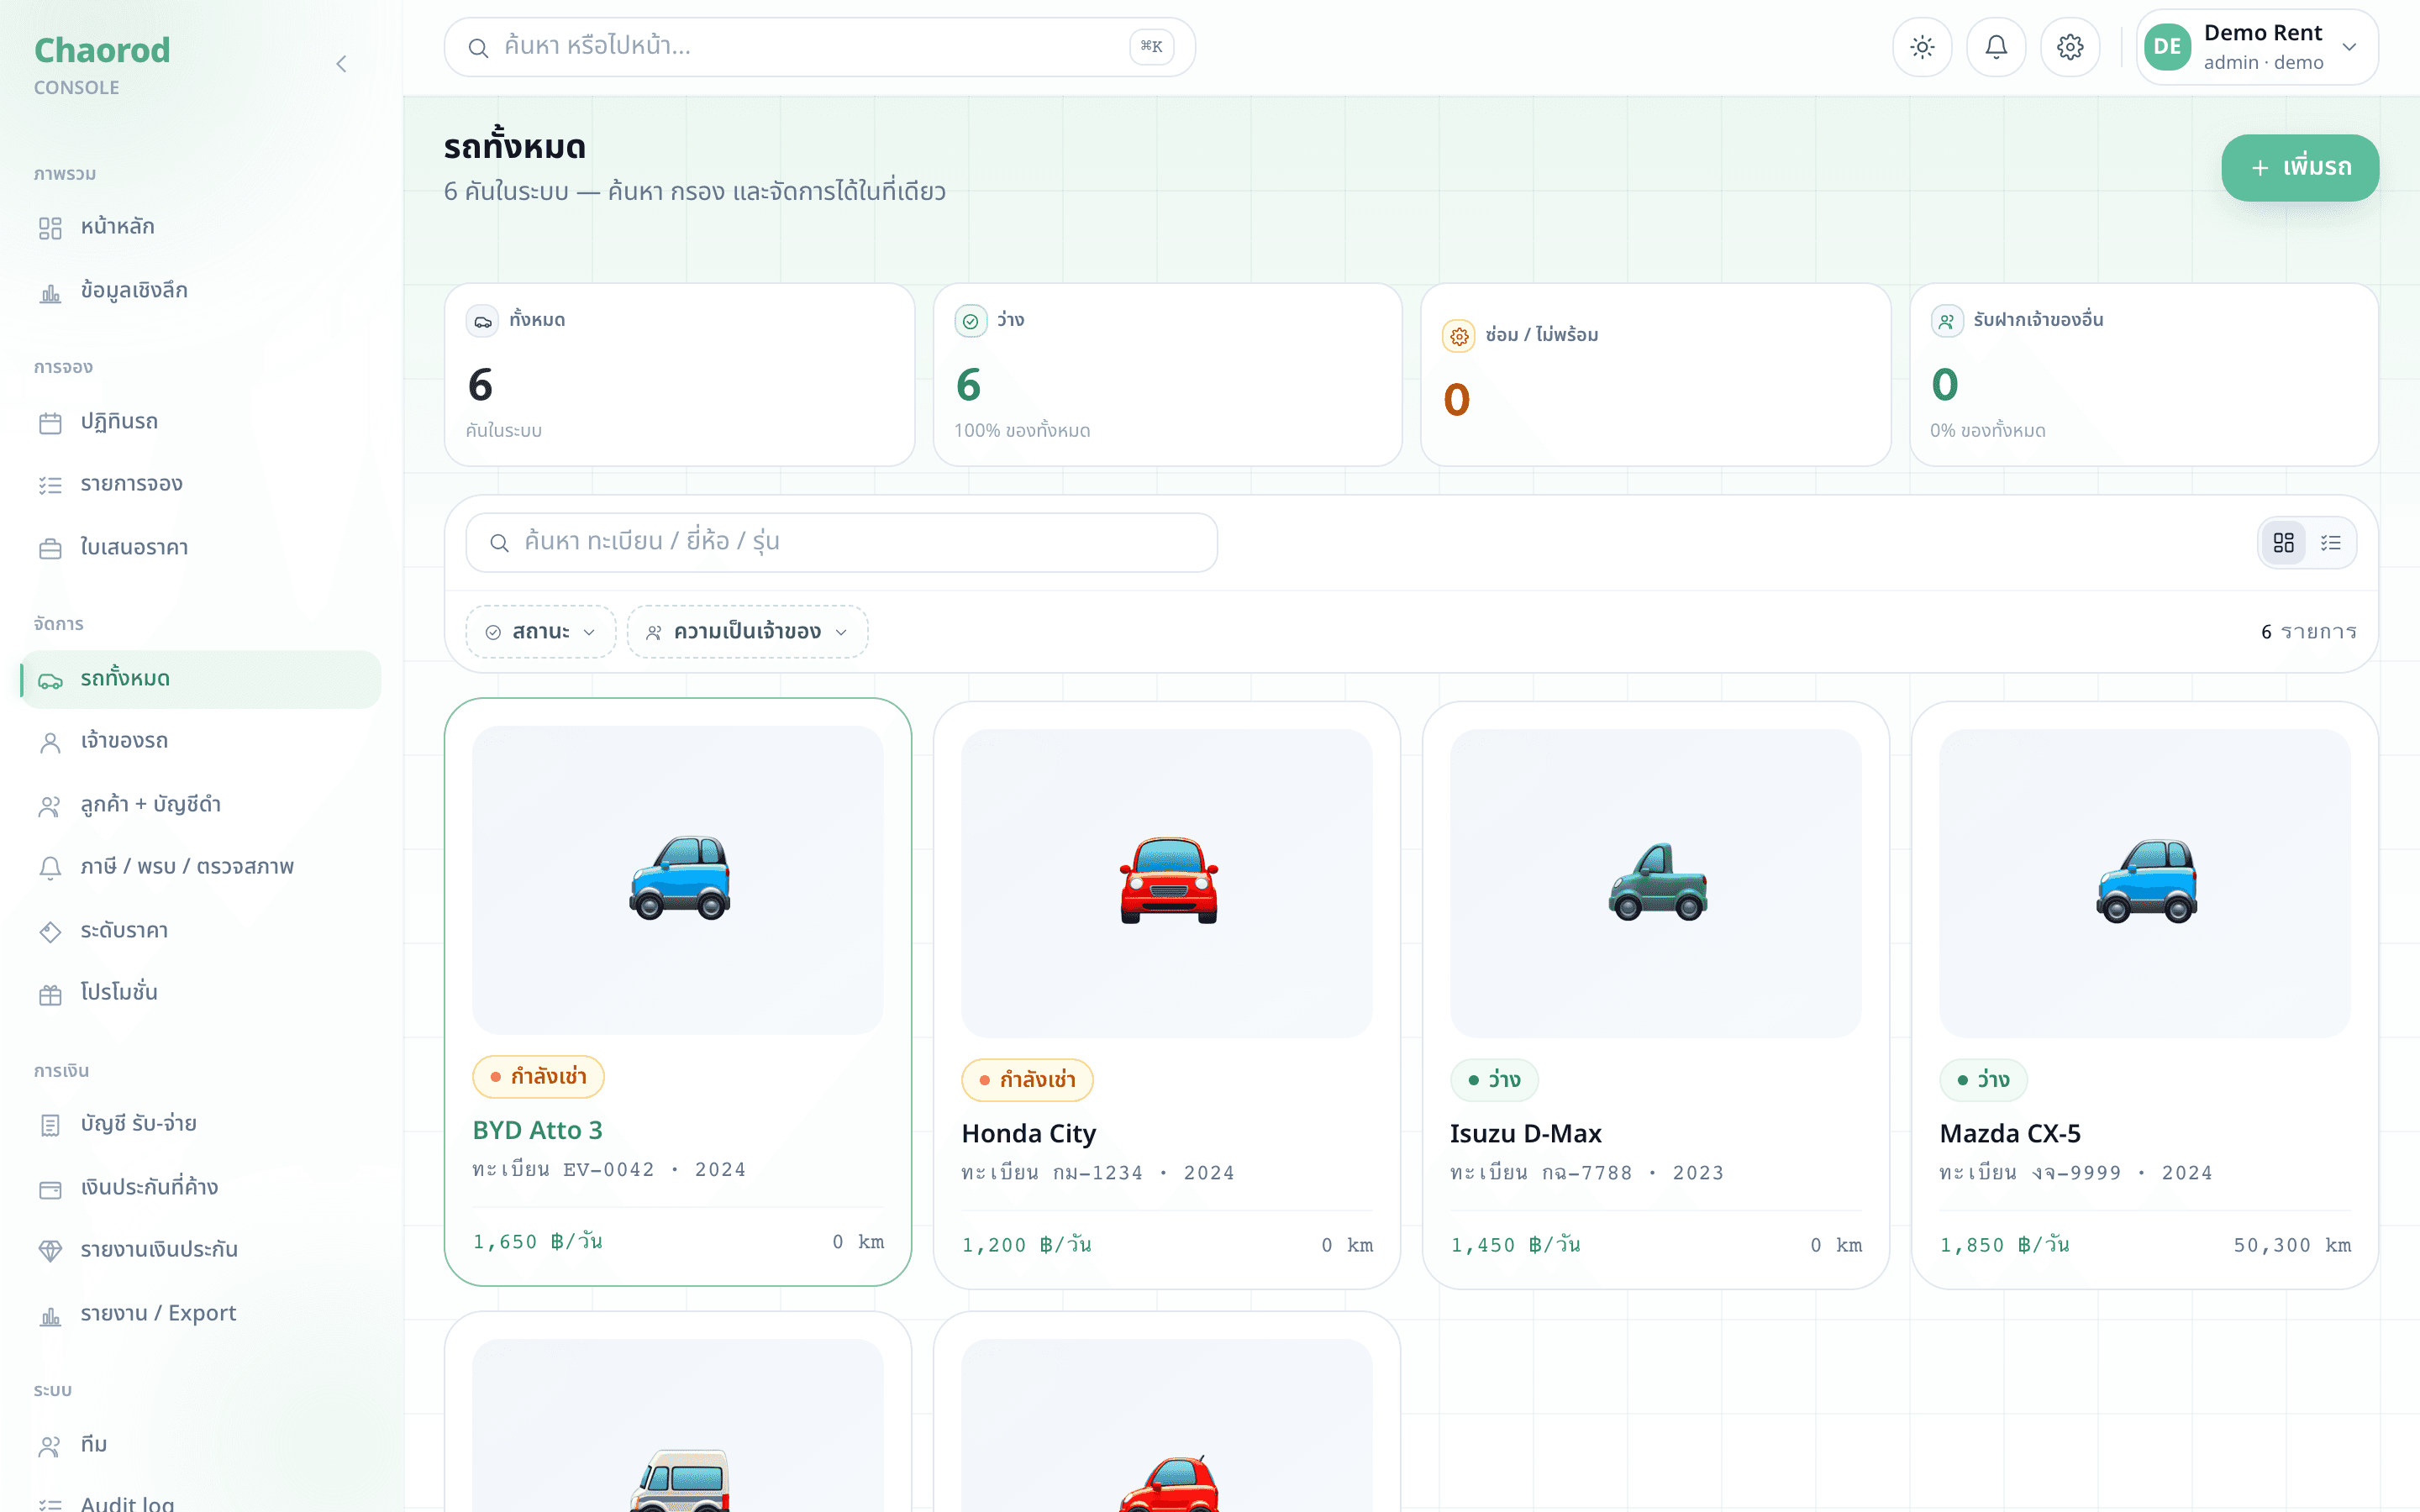Open the settings gear icon

[x=2070, y=47]
